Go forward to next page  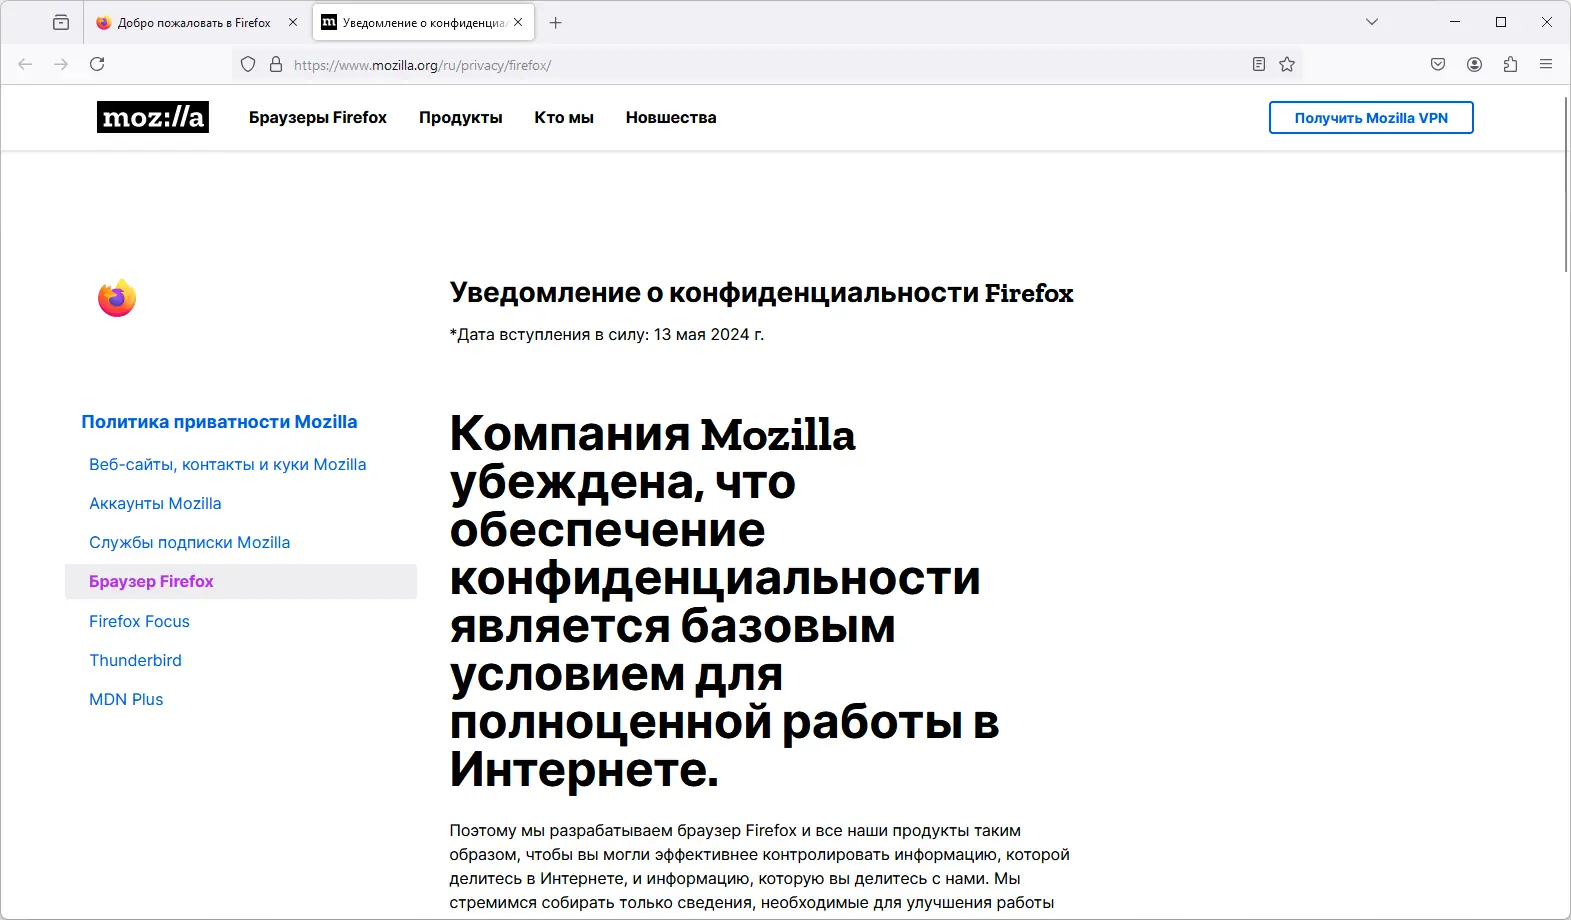(x=61, y=64)
